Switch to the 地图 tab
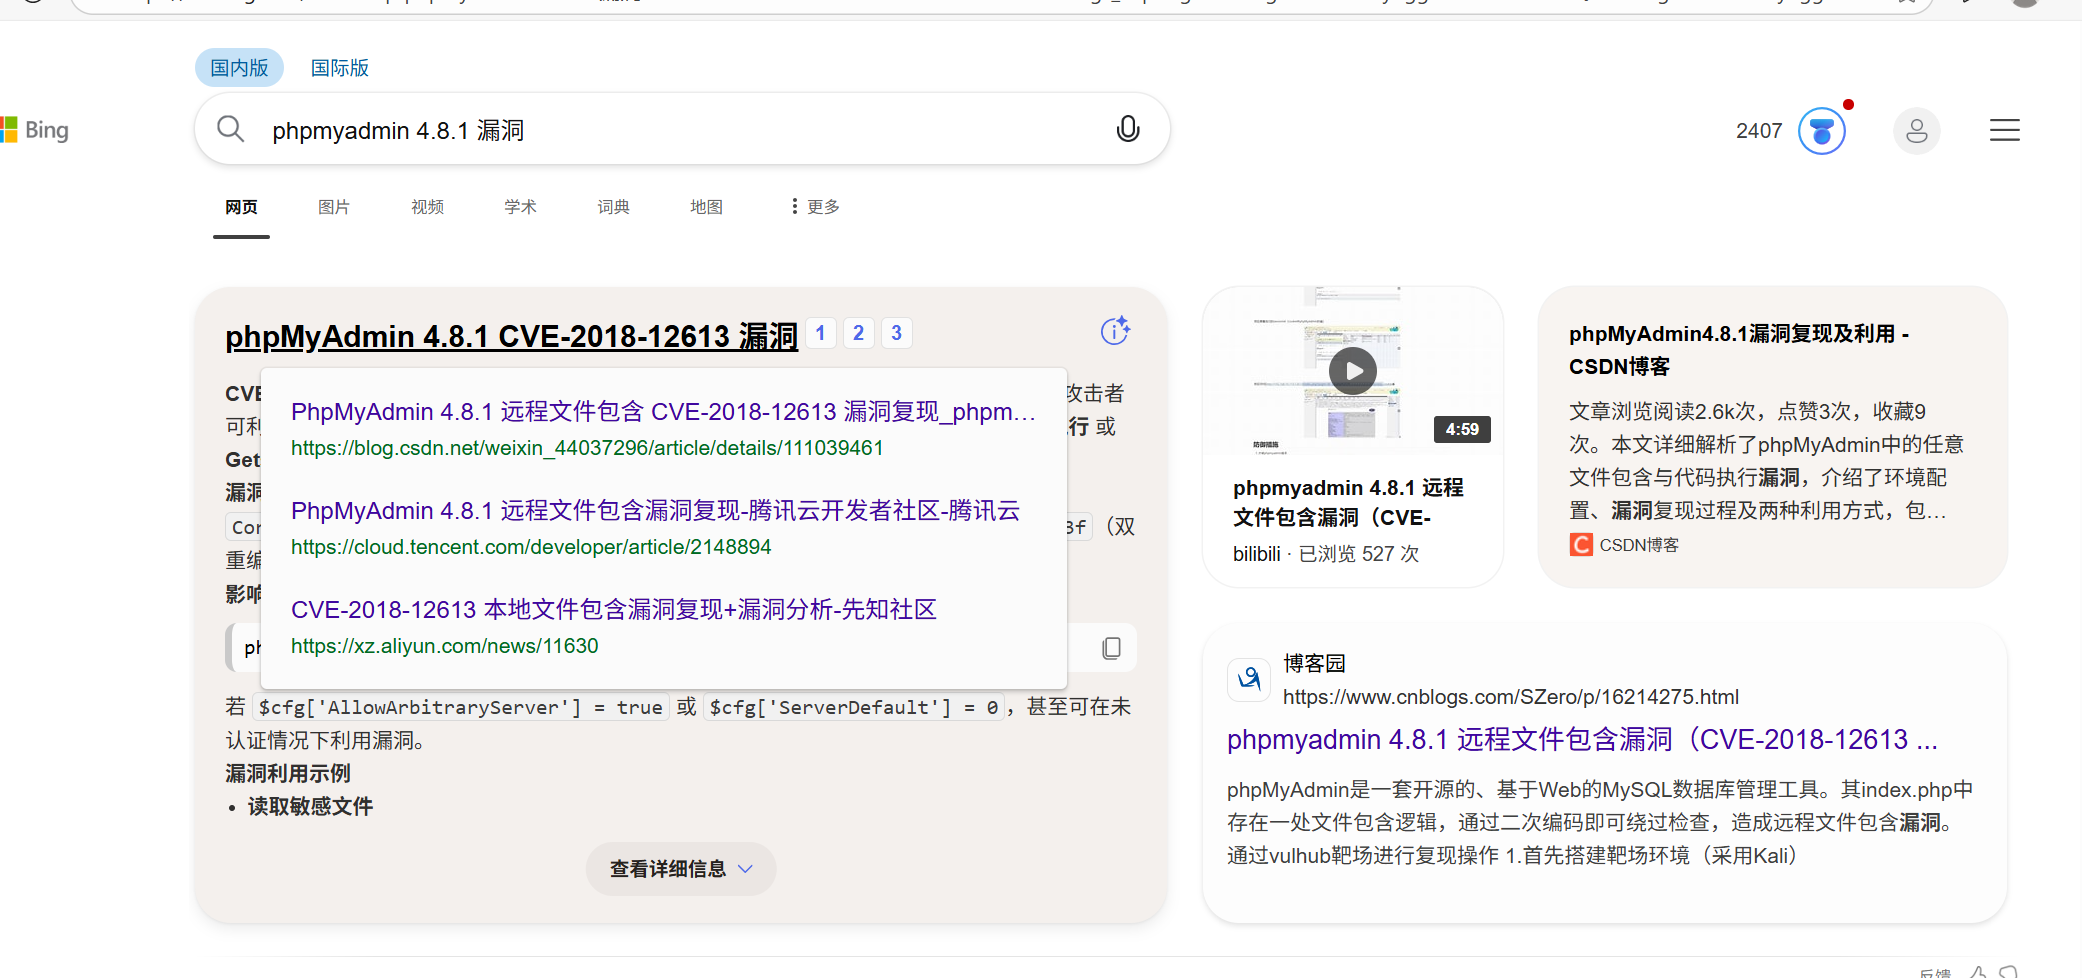The width and height of the screenshot is (2082, 978). click(706, 207)
